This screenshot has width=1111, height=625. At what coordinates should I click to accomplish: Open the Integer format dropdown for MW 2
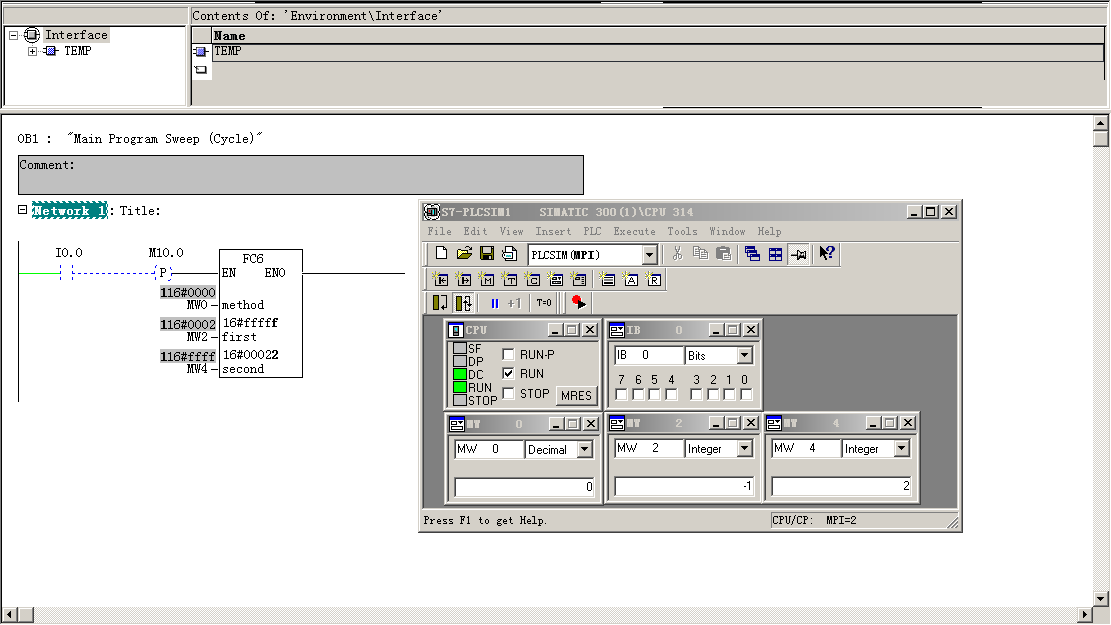[745, 449]
